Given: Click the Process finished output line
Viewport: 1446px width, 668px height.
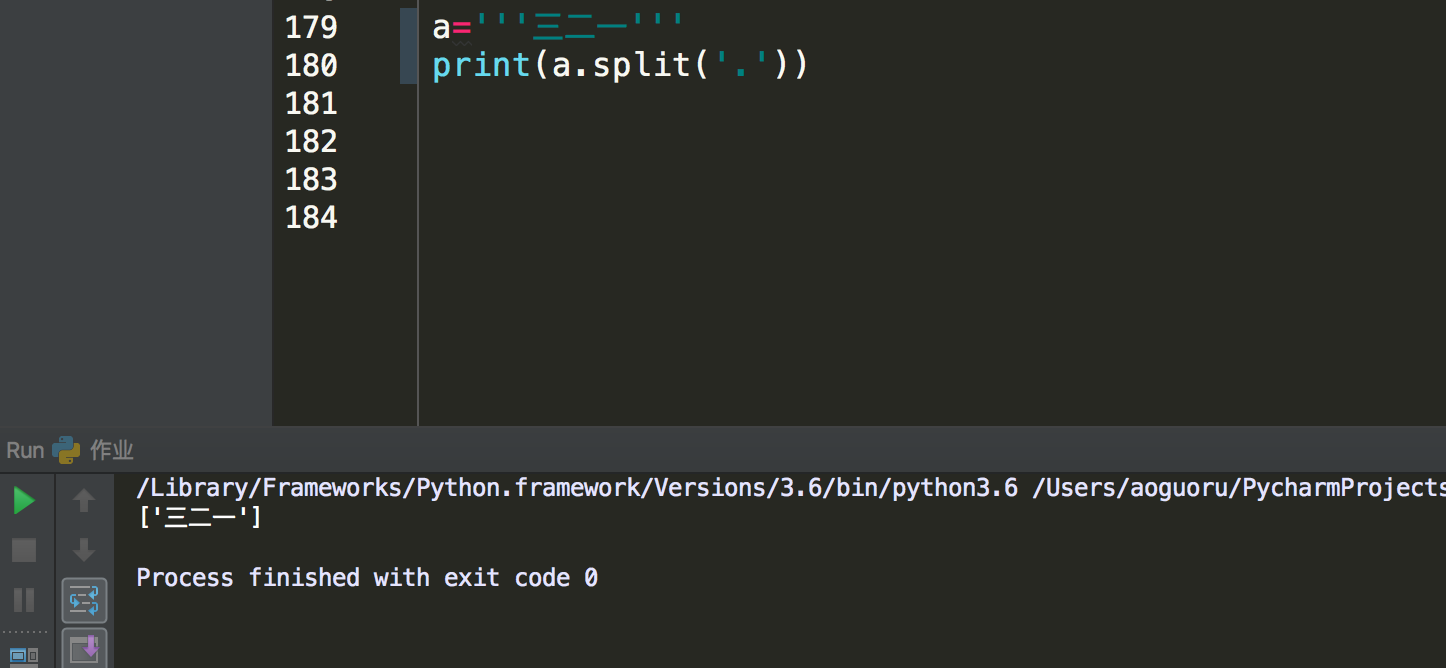Looking at the screenshot, I should coord(367,577).
